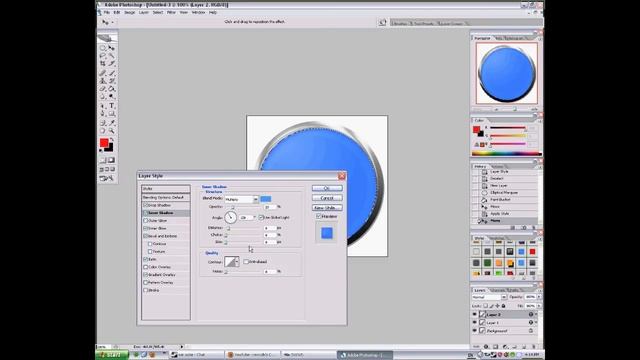Open Layers panel blending mode dropdown
This screenshot has width=640, height=360.
point(489,297)
